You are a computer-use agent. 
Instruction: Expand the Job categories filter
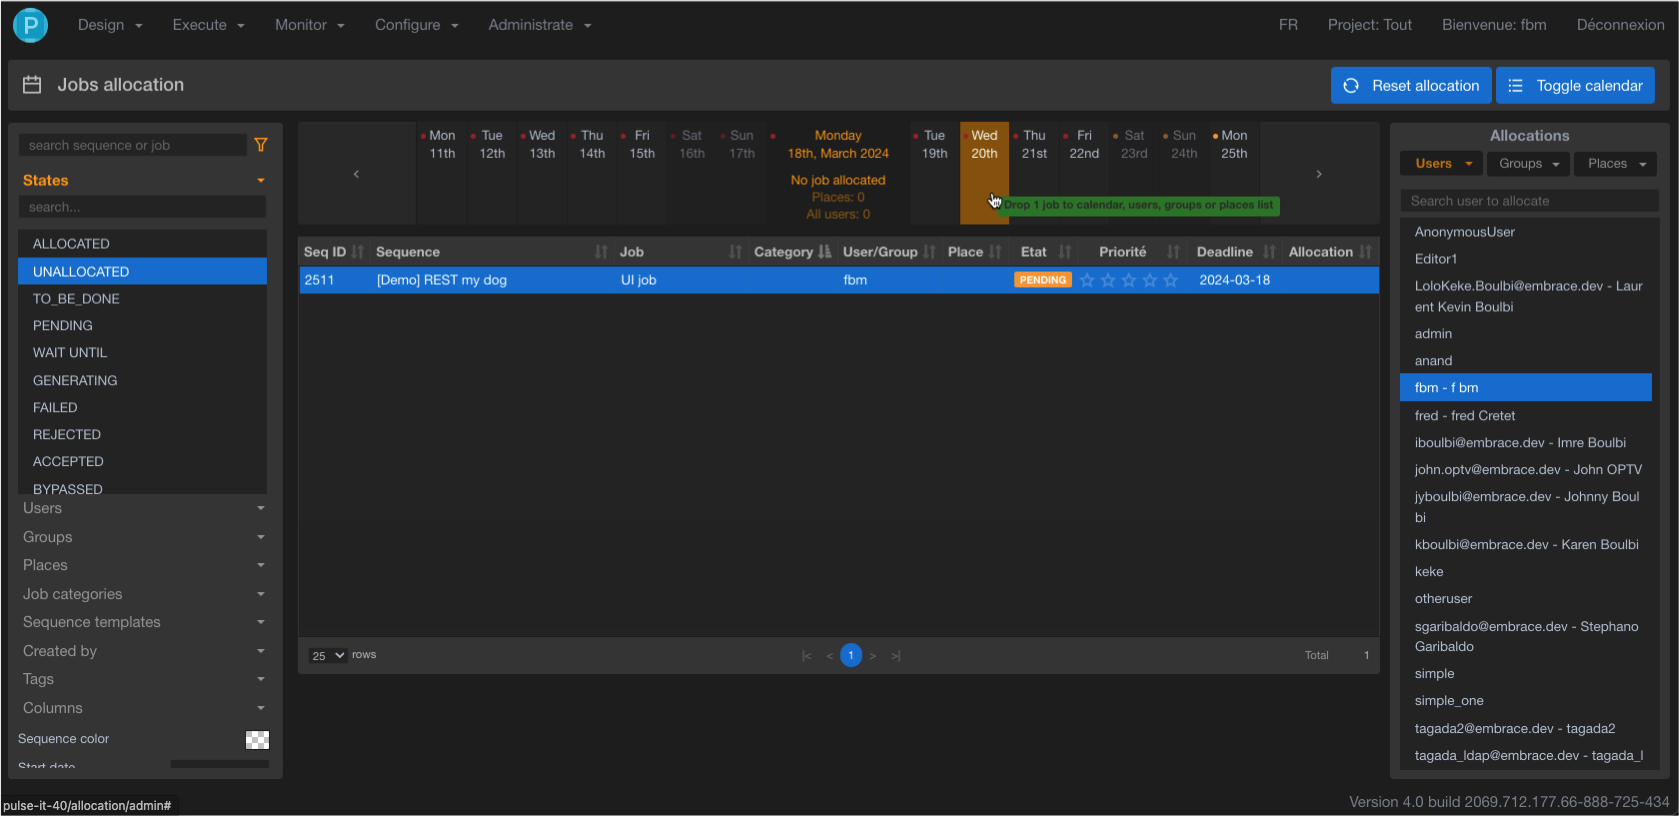(x=143, y=594)
